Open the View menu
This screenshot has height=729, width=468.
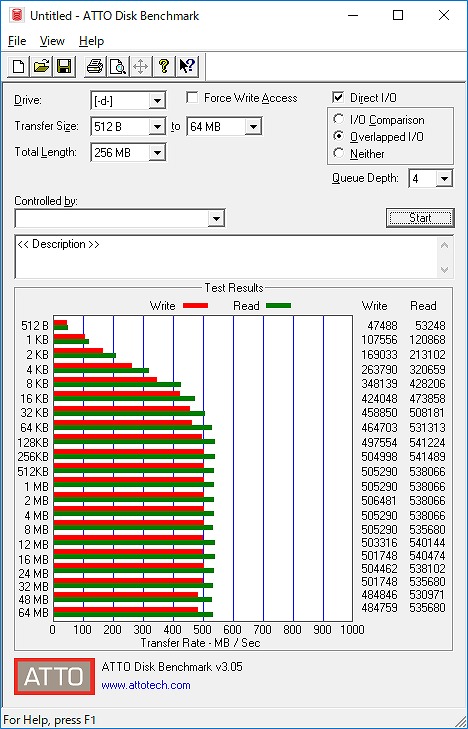click(52, 41)
